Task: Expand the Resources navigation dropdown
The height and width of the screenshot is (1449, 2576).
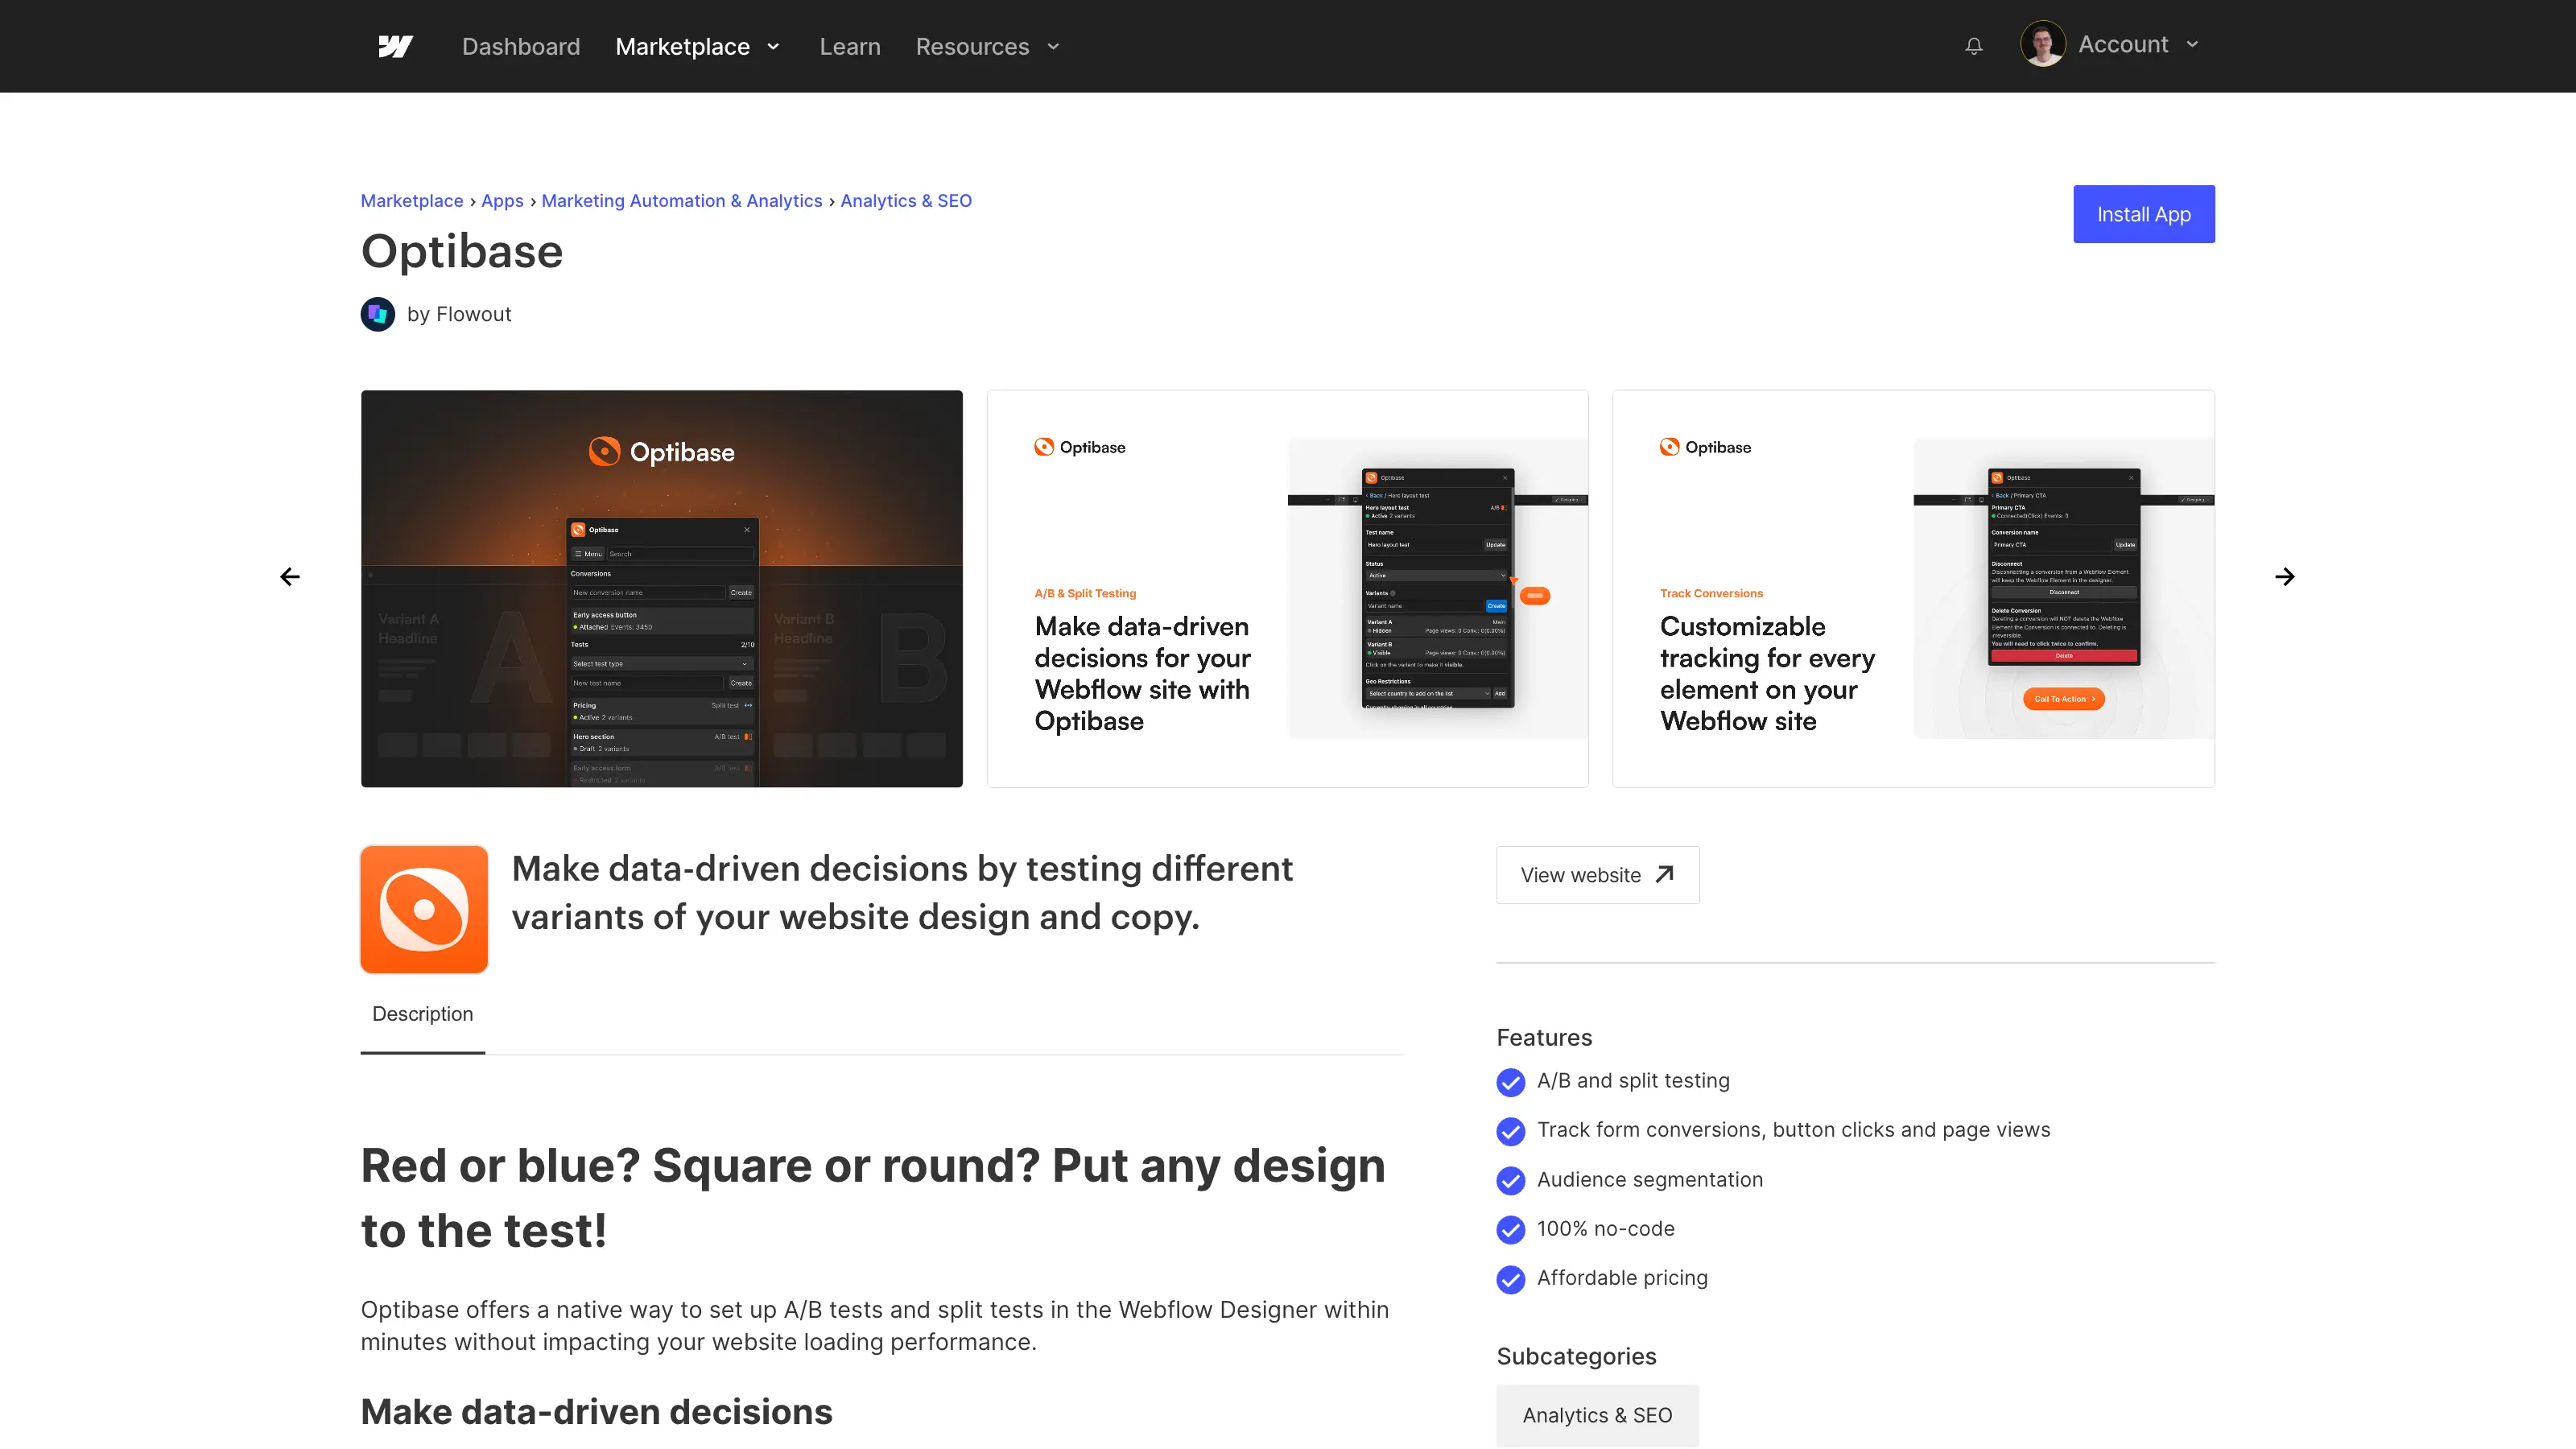Action: (985, 46)
